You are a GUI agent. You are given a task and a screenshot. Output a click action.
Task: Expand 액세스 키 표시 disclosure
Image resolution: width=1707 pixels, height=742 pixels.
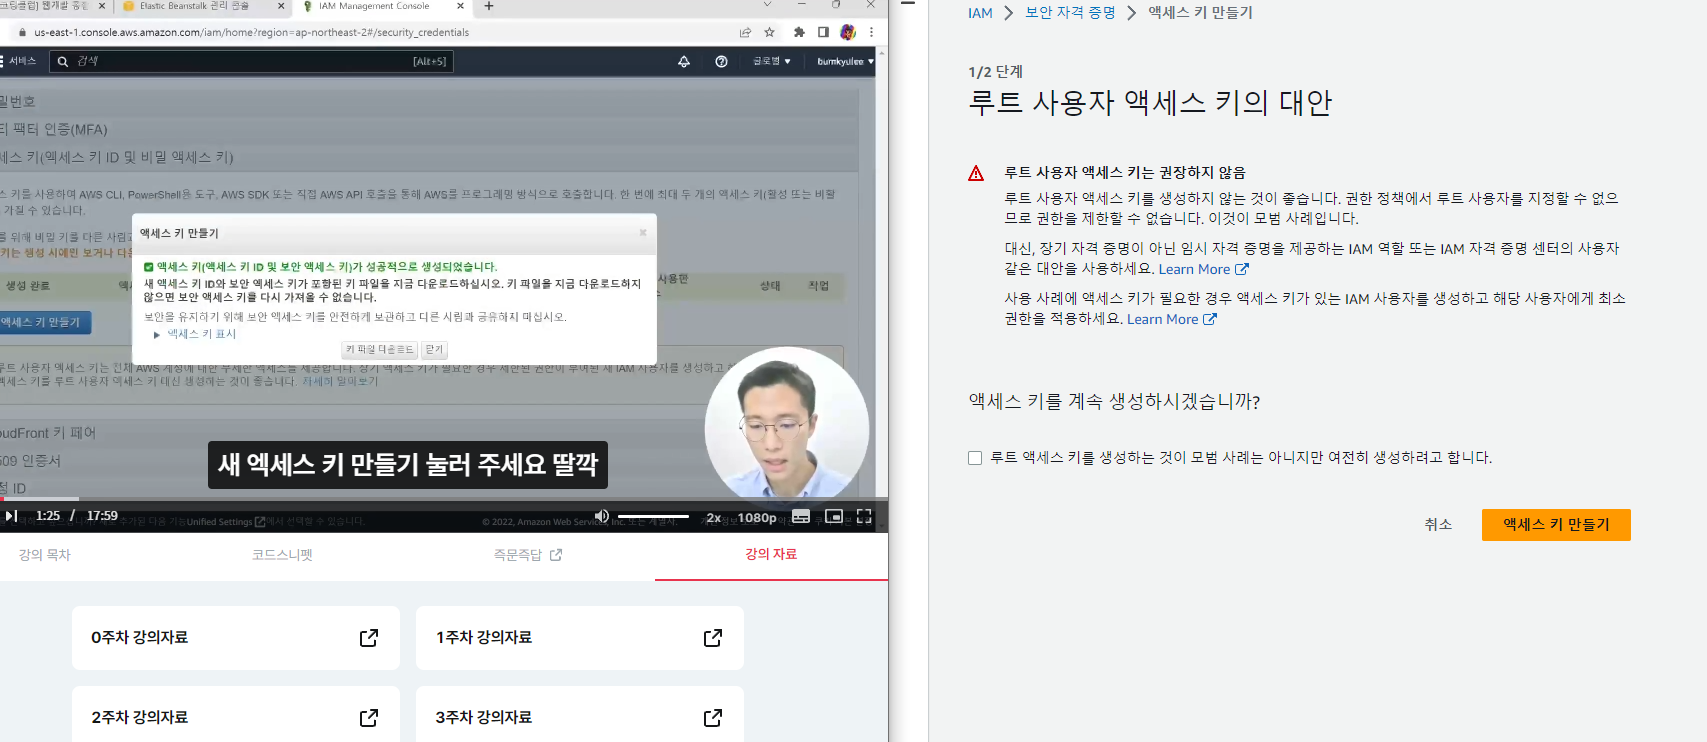point(195,334)
